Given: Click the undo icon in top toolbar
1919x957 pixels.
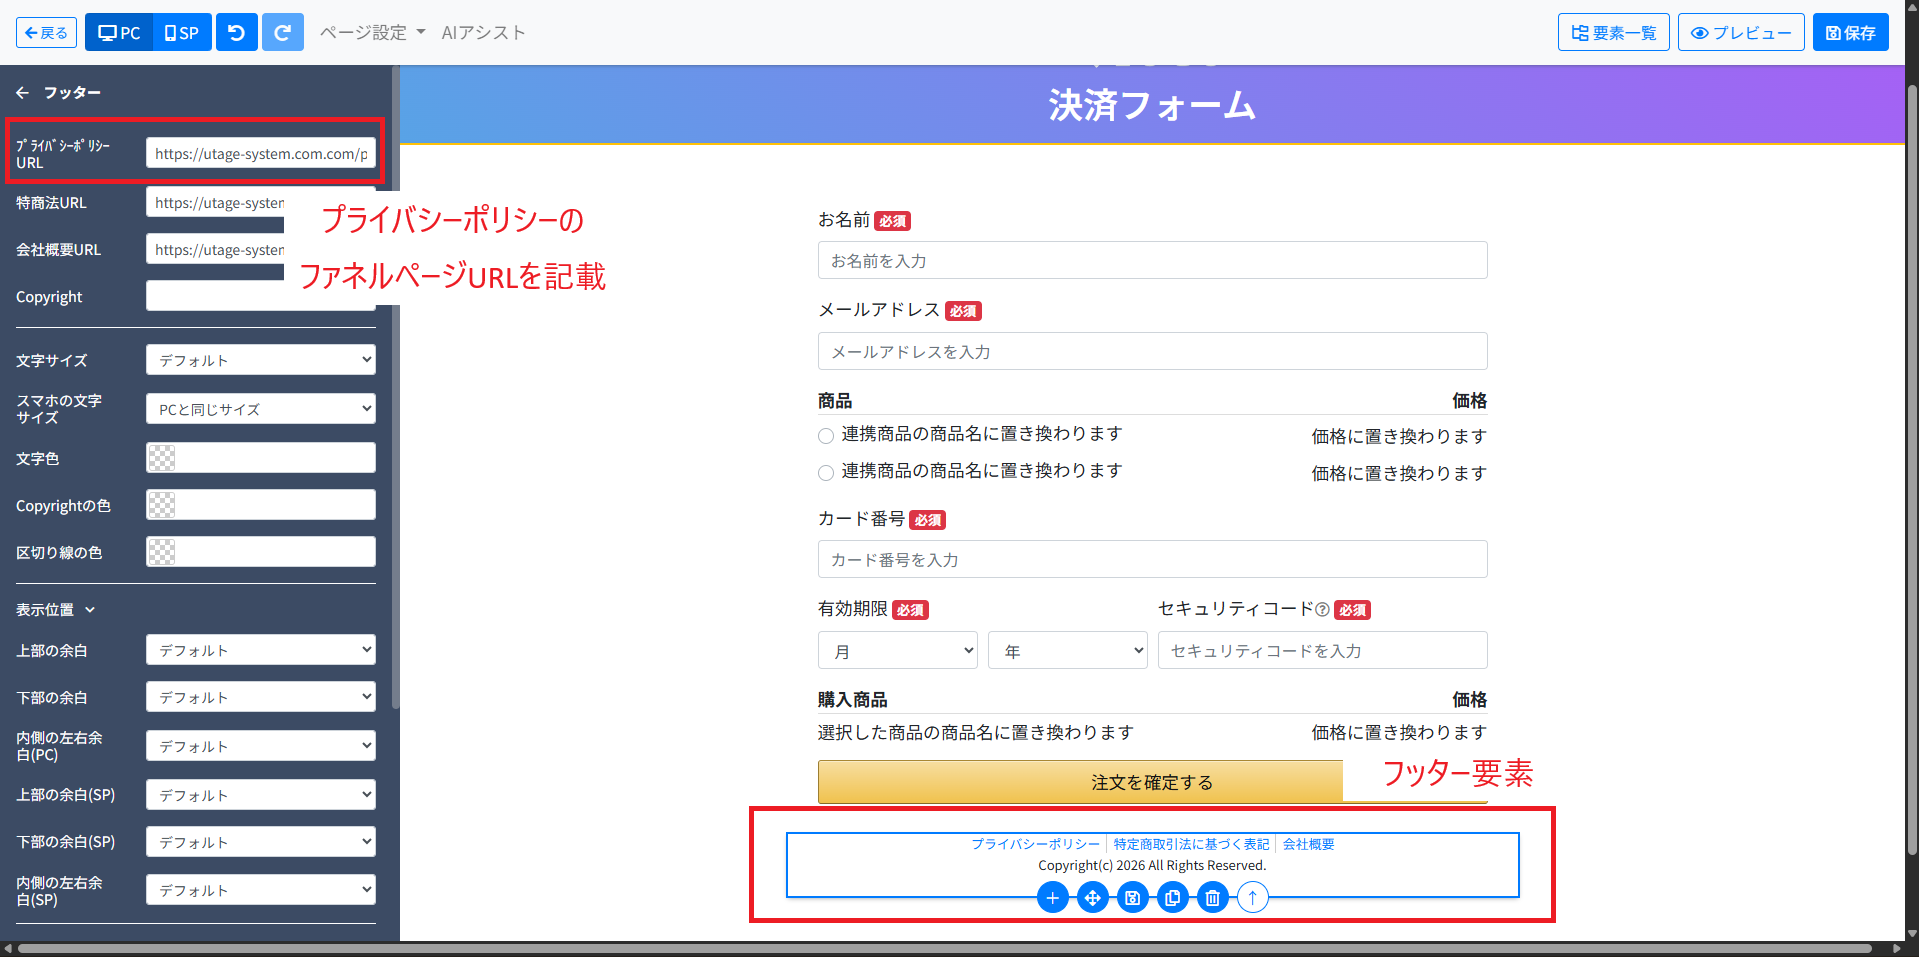Looking at the screenshot, I should coord(237,33).
